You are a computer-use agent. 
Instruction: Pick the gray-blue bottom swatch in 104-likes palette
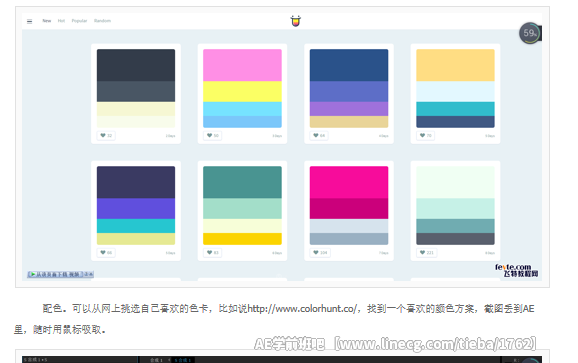click(x=349, y=239)
